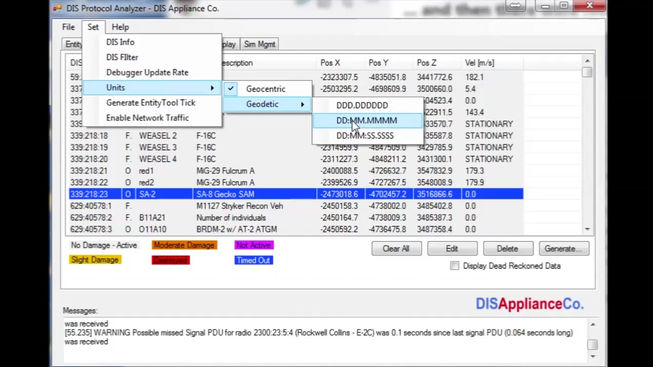Click the Generate... button

tap(563, 249)
